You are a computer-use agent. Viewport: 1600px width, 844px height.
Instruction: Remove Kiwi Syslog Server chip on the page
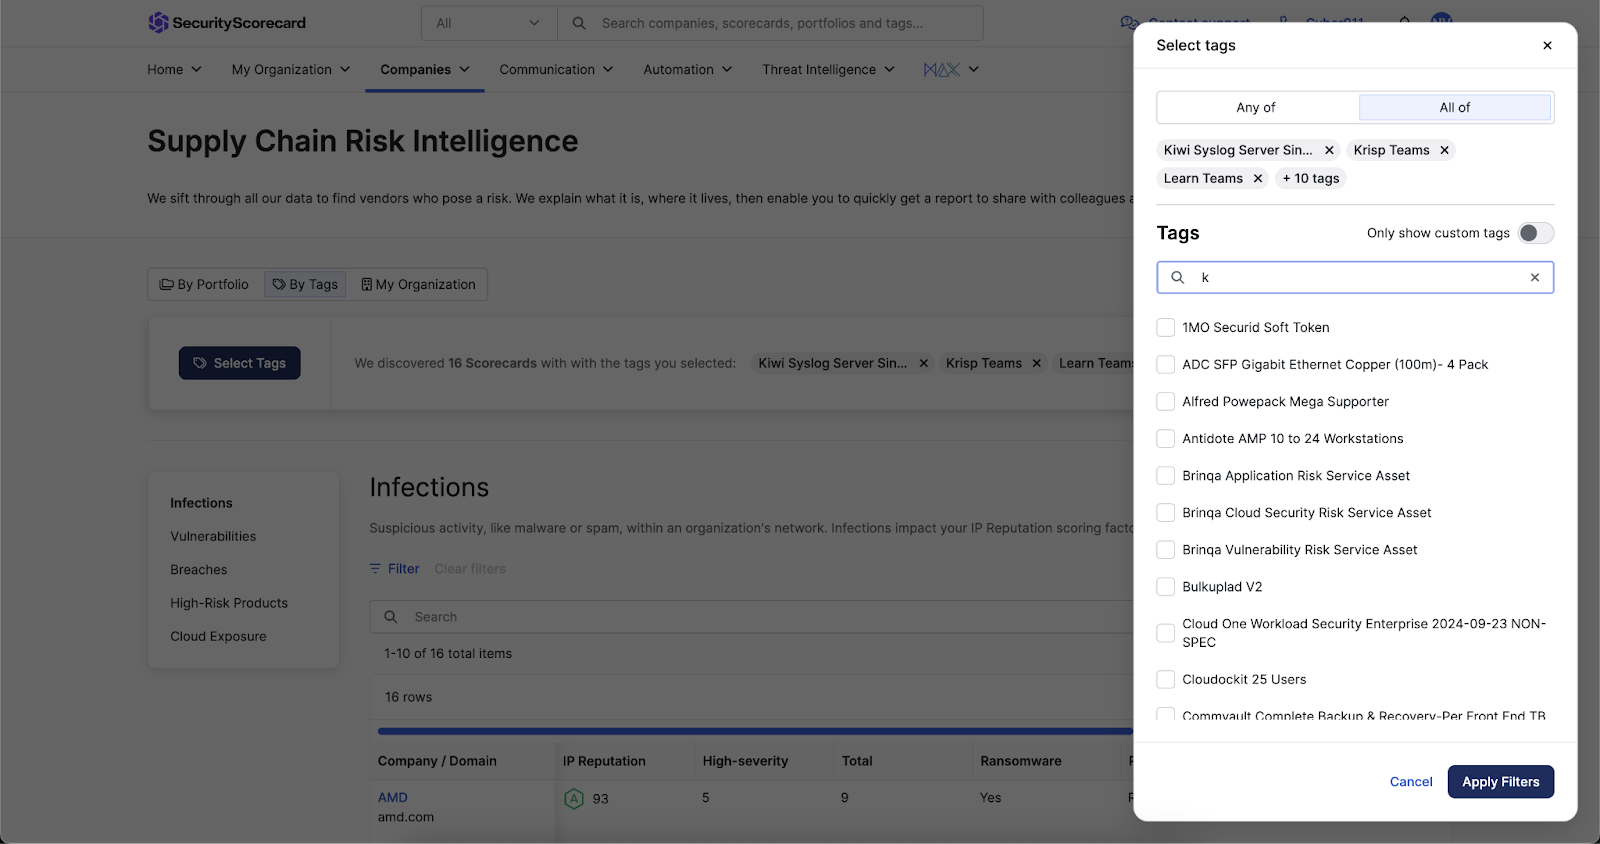tap(924, 363)
